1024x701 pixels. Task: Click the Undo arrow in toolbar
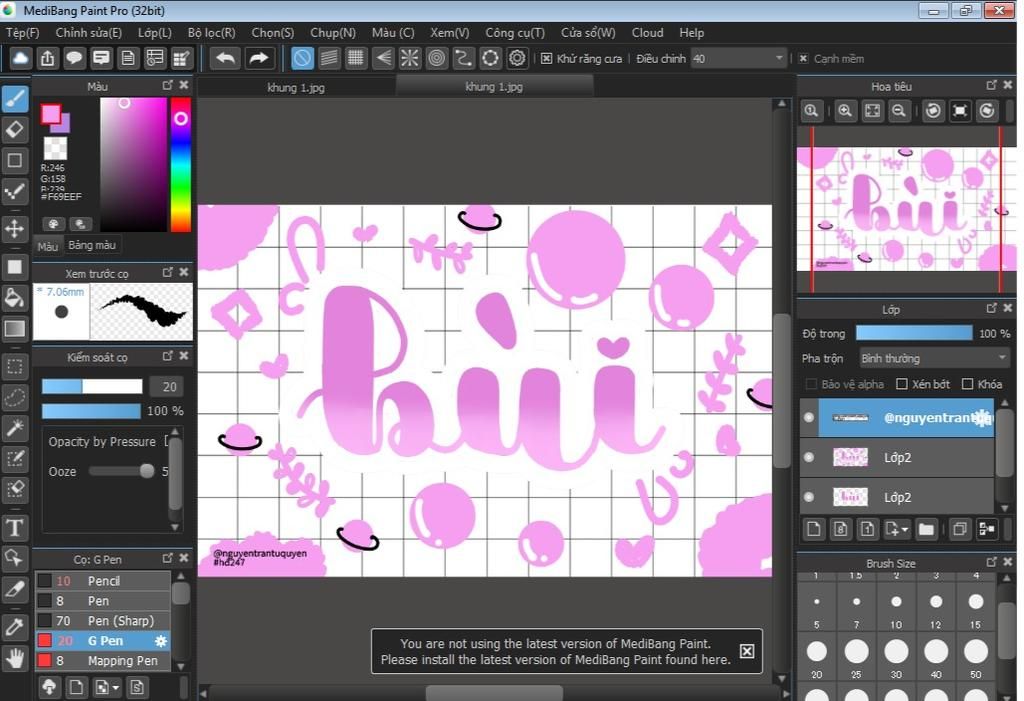click(225, 58)
